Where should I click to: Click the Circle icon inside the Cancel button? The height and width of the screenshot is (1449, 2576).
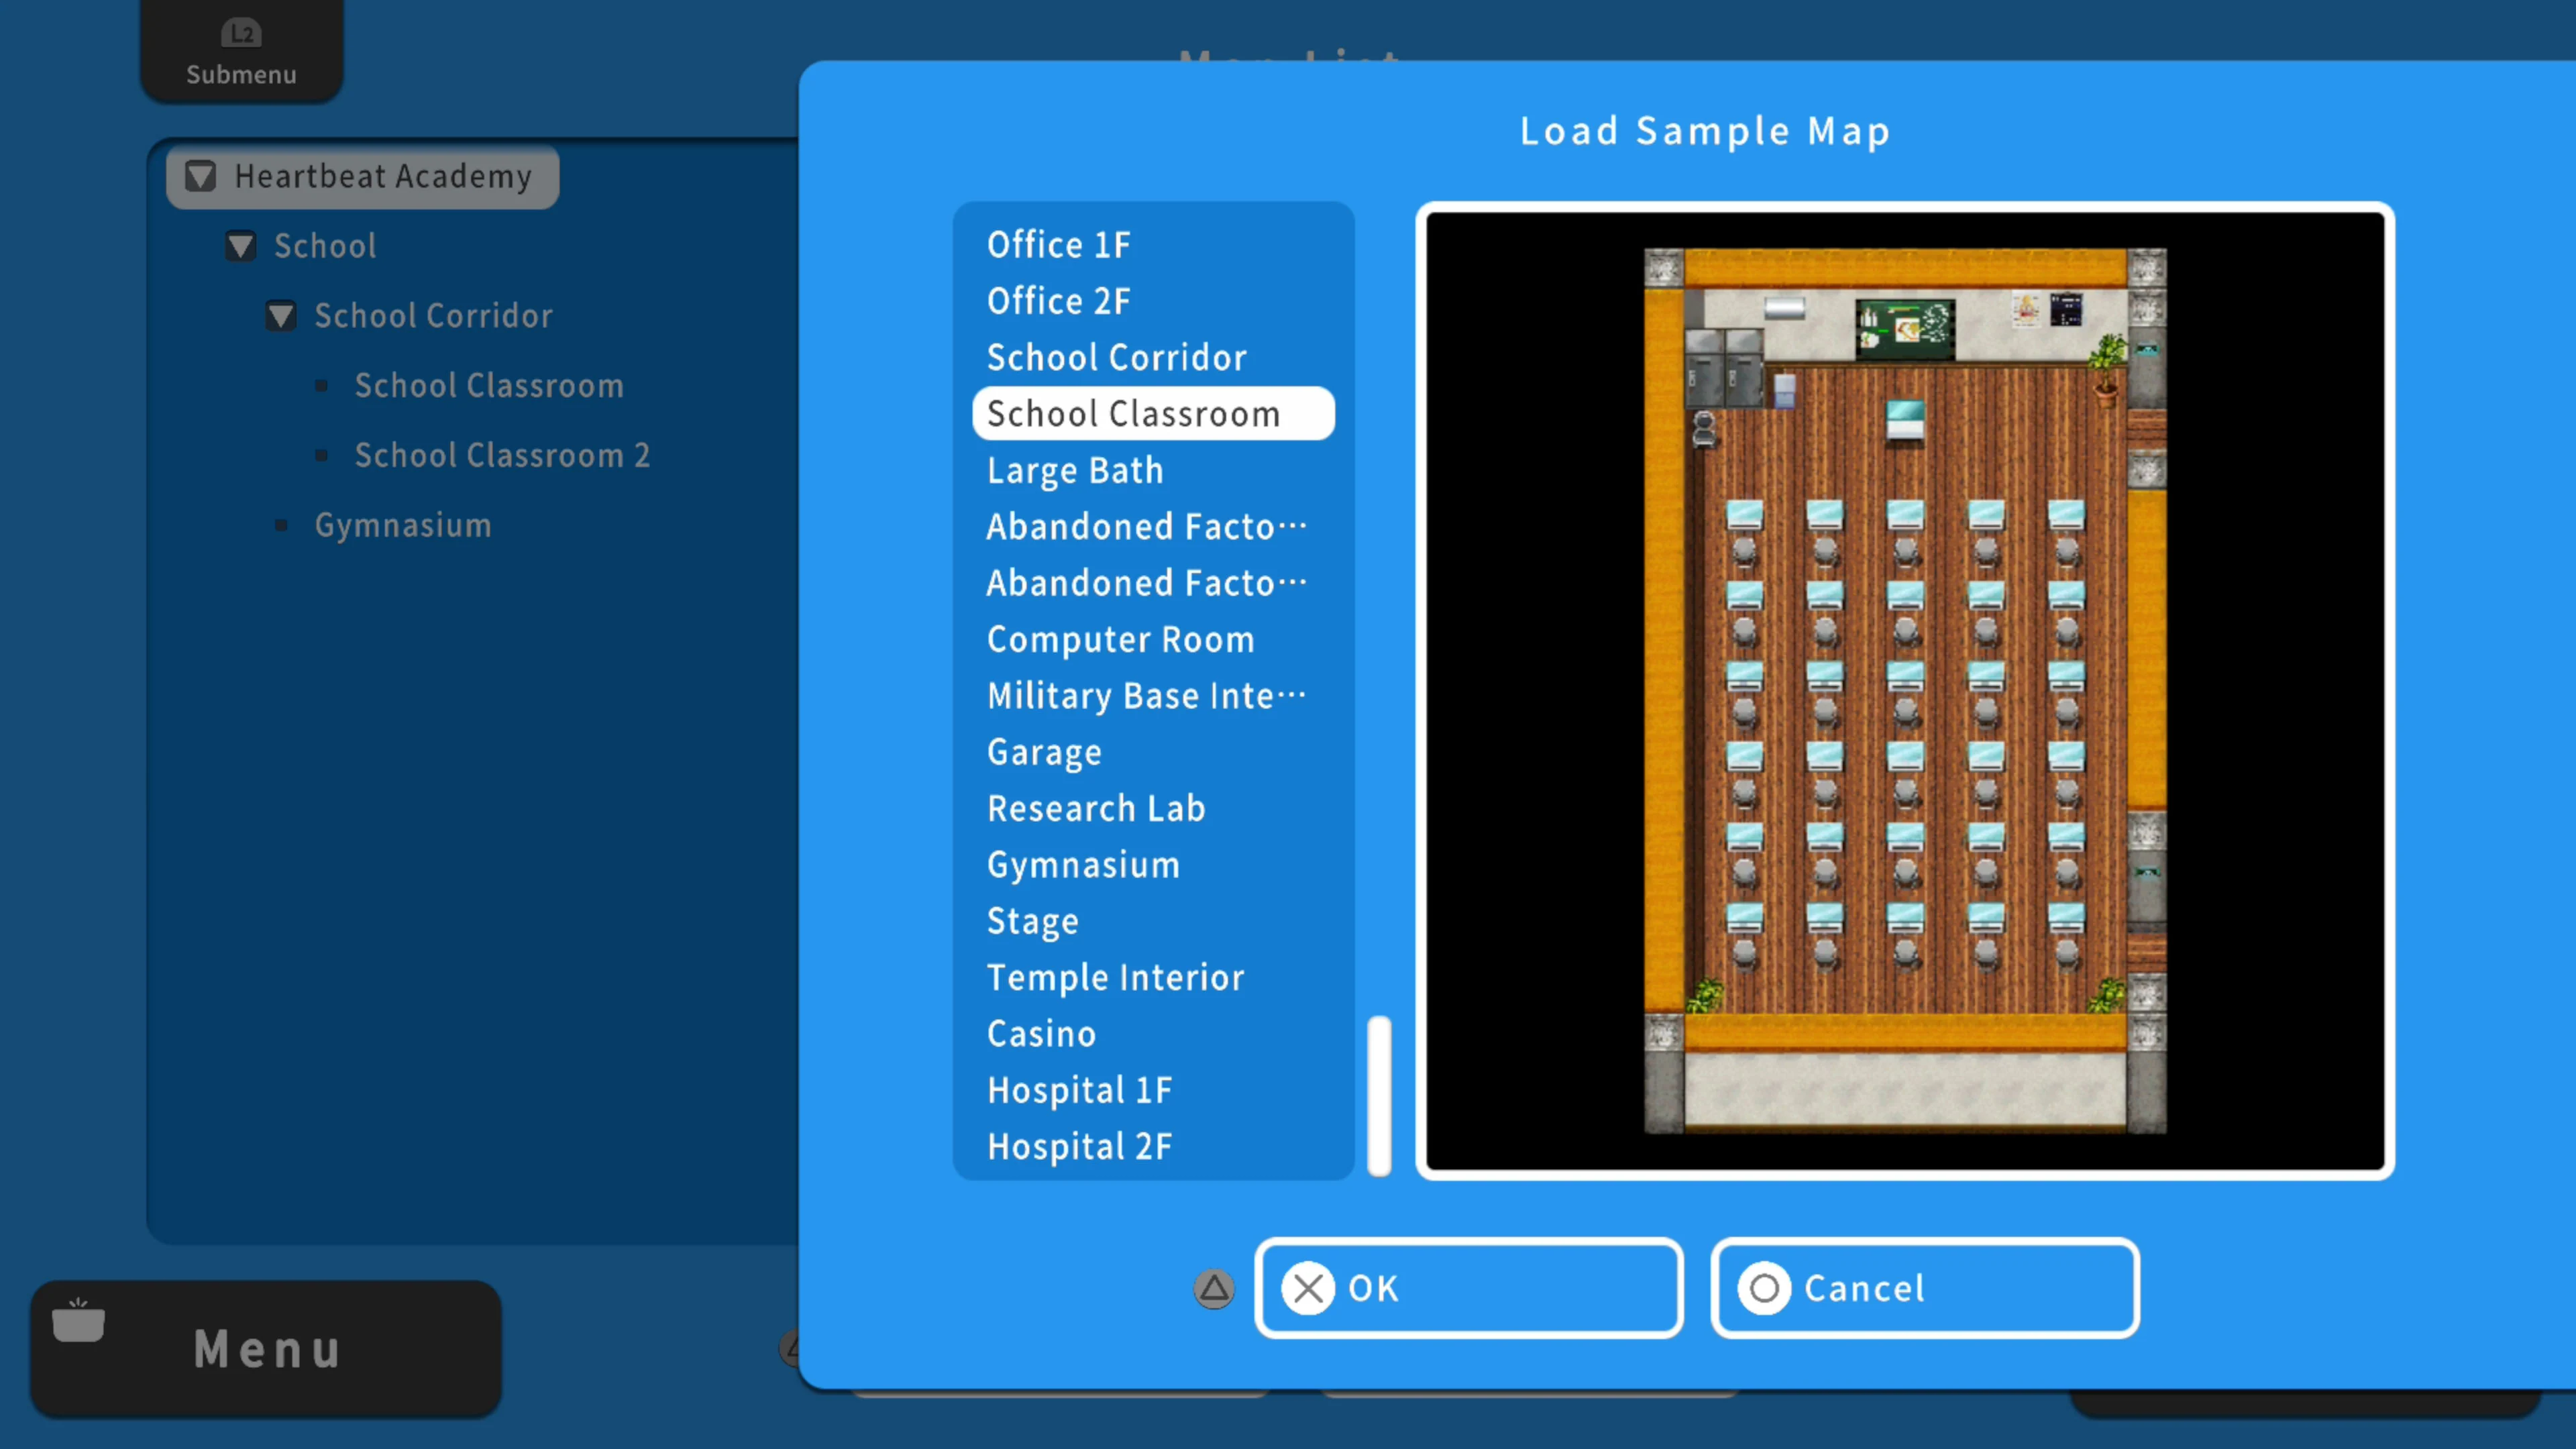coord(1763,1288)
